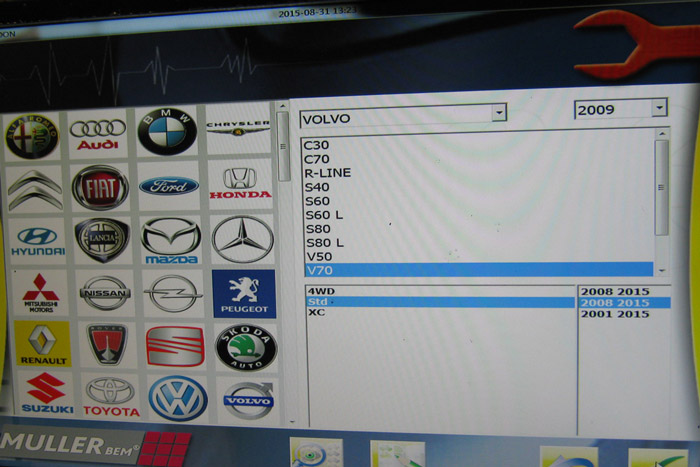The width and height of the screenshot is (700, 467).
Task: Pick the Seat brand logo
Action: [175, 346]
